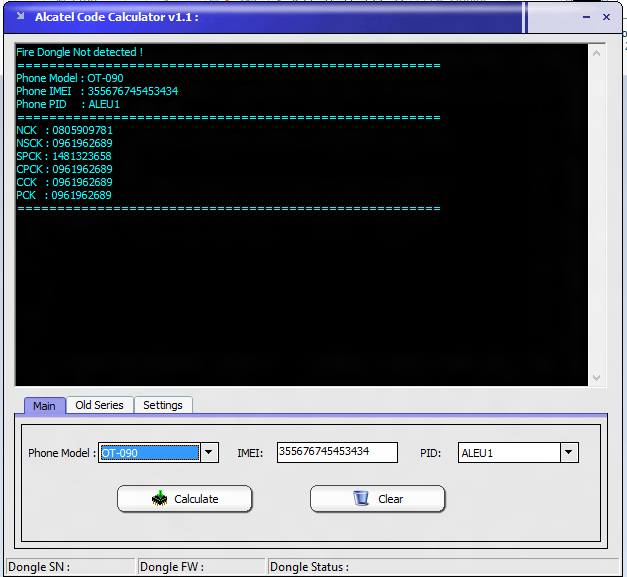Click the log scrollbar up arrow
This screenshot has width=627, height=577.
(x=596, y=53)
